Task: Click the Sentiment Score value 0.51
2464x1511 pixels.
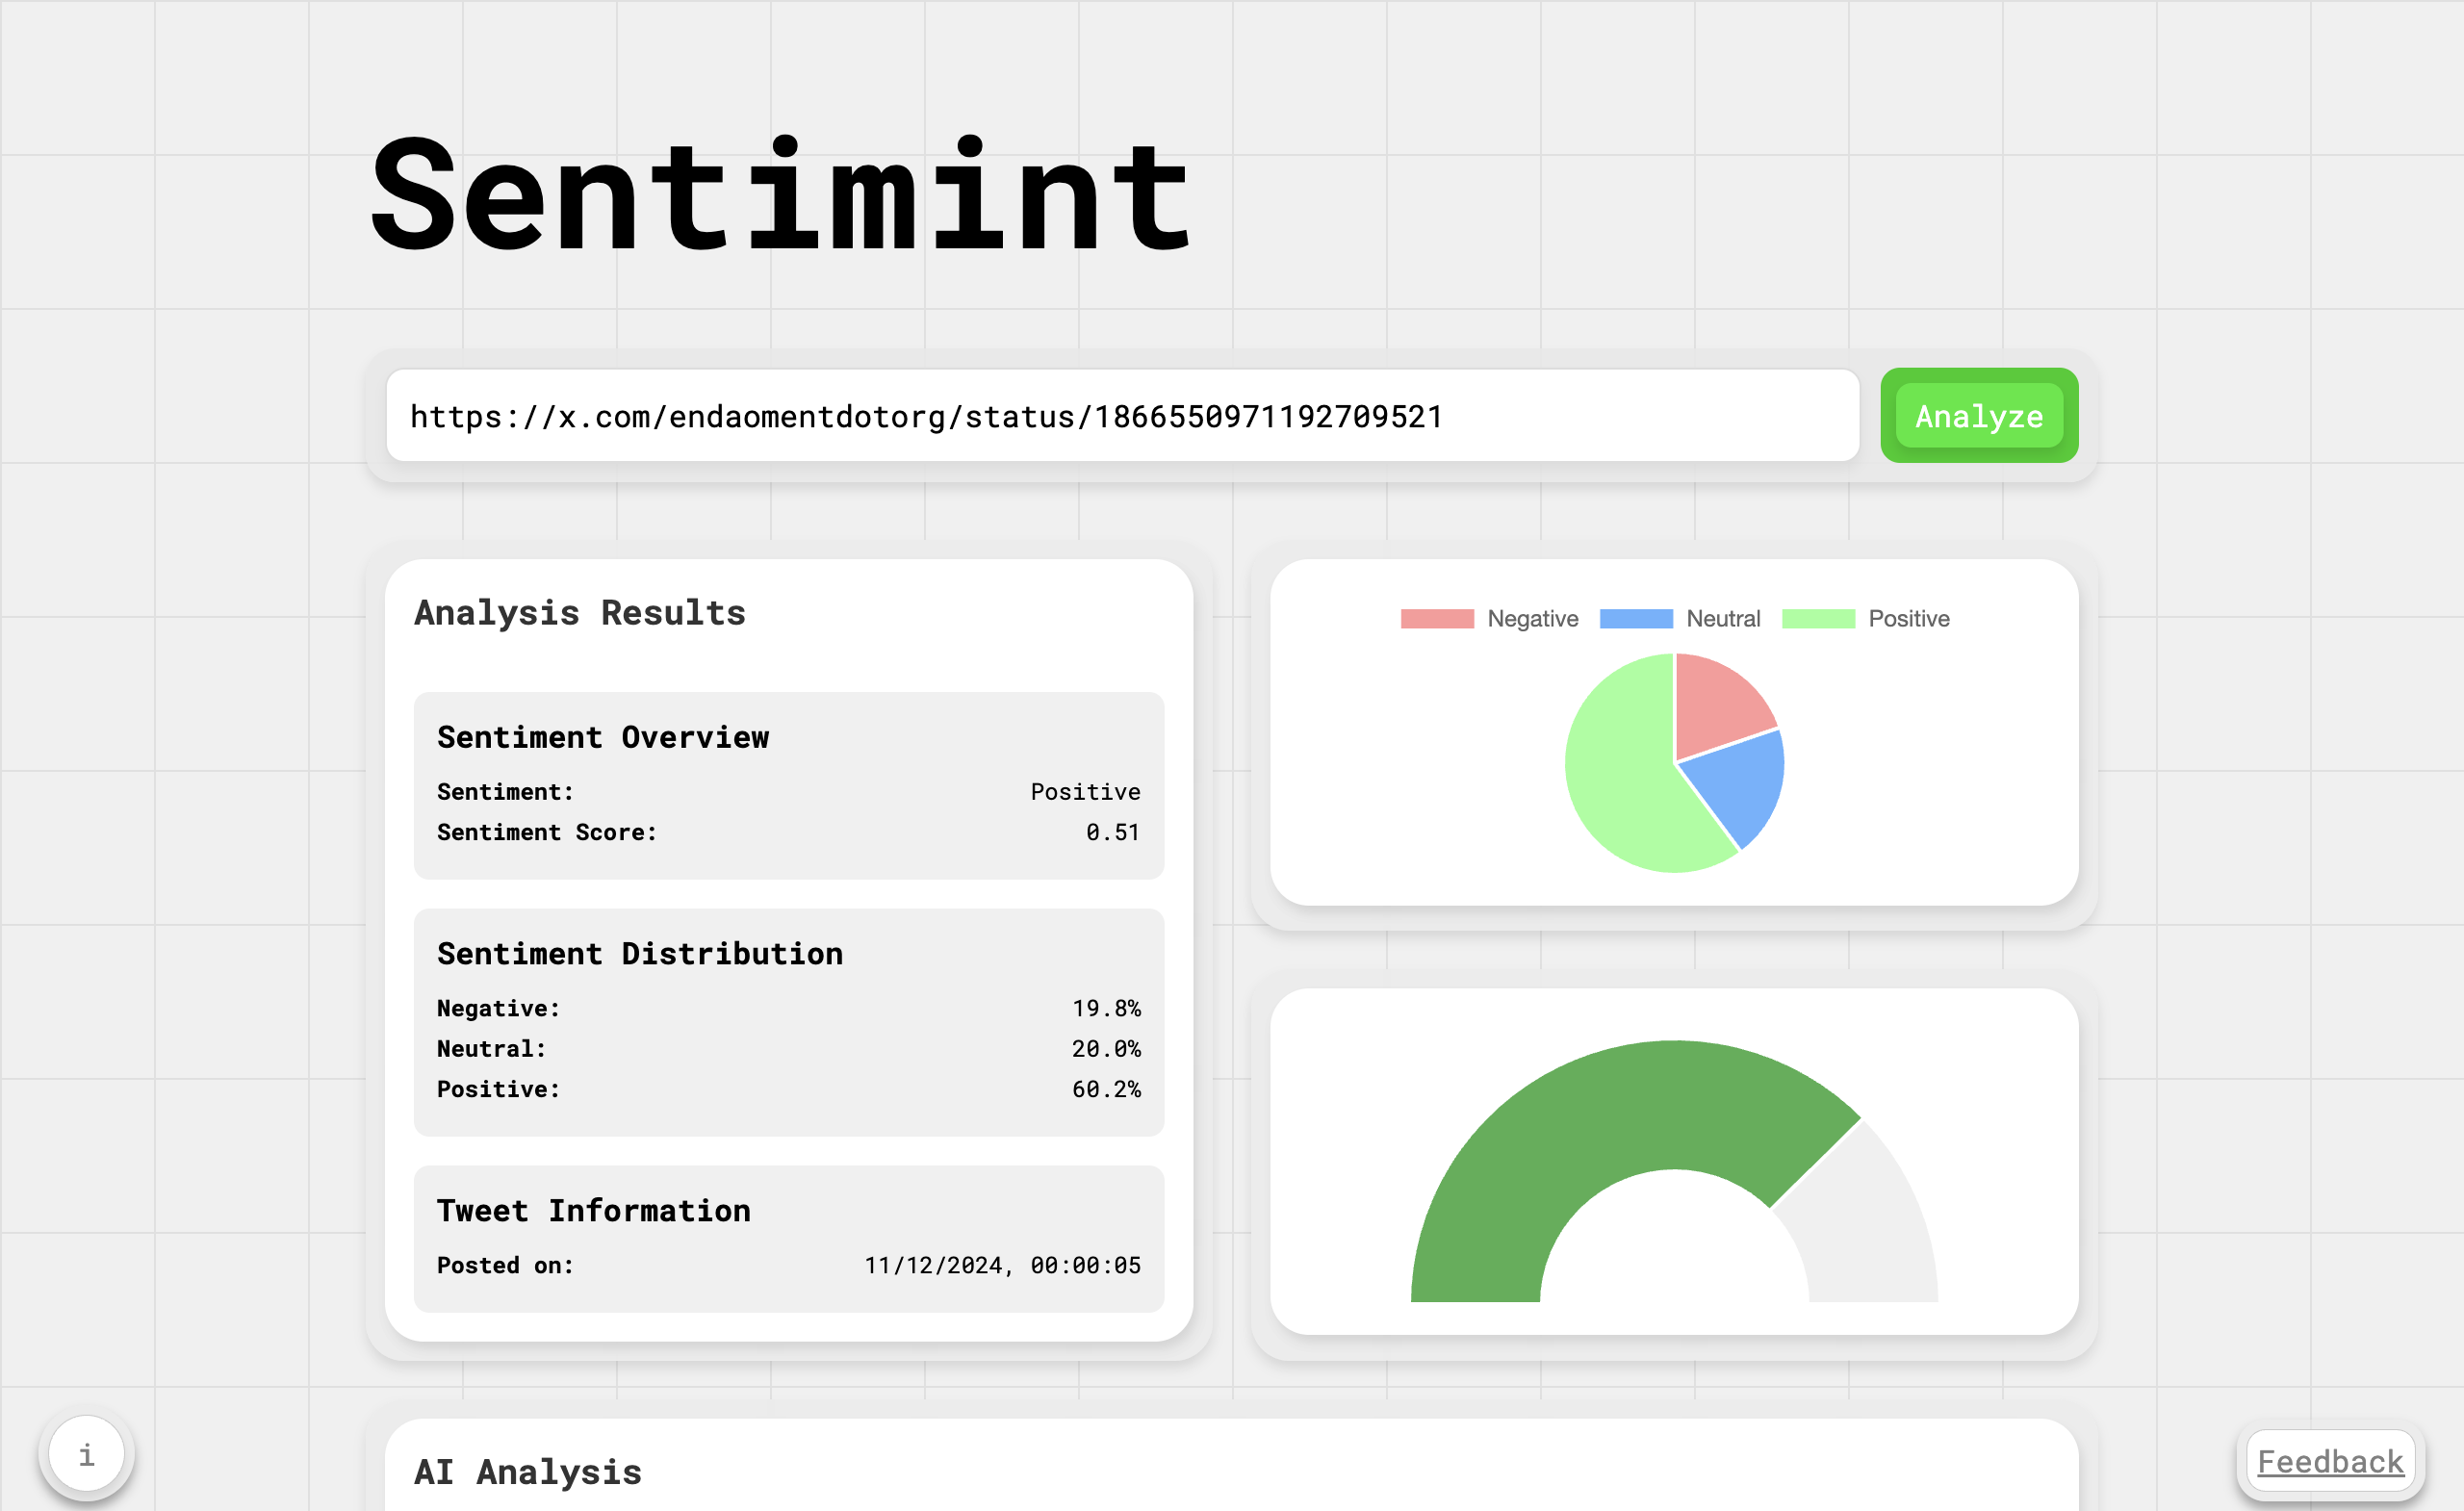Action: click(x=1113, y=832)
